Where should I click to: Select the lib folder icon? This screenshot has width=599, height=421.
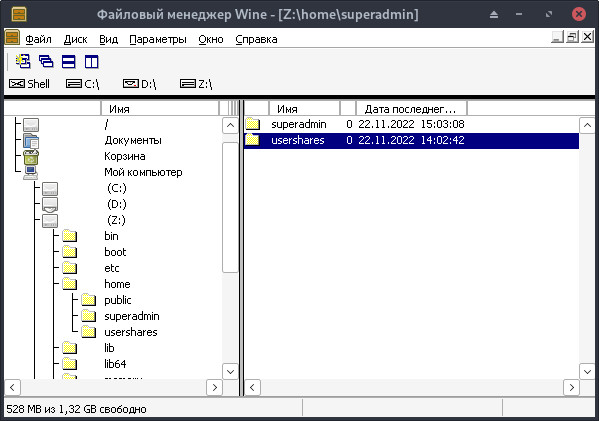[x=70, y=348]
